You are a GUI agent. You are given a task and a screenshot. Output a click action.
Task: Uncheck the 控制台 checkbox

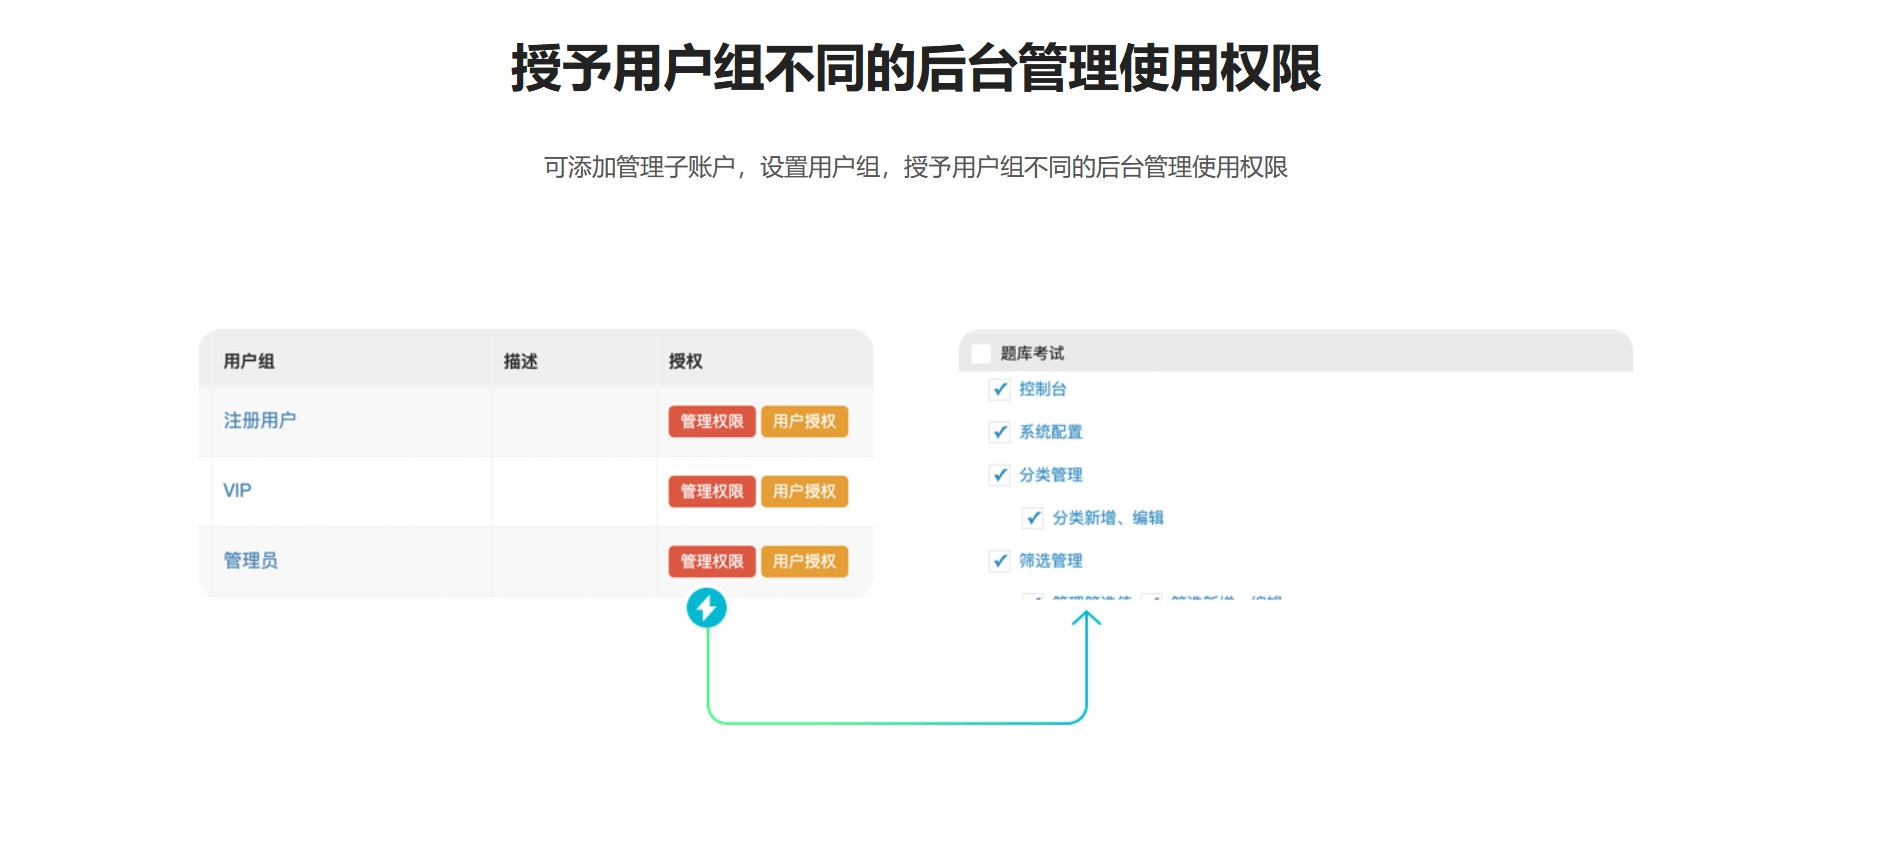tap(1000, 389)
